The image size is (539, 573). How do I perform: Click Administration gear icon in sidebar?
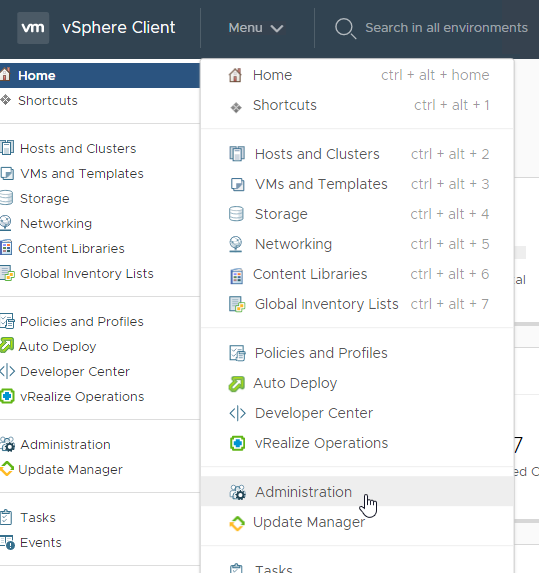(8, 444)
